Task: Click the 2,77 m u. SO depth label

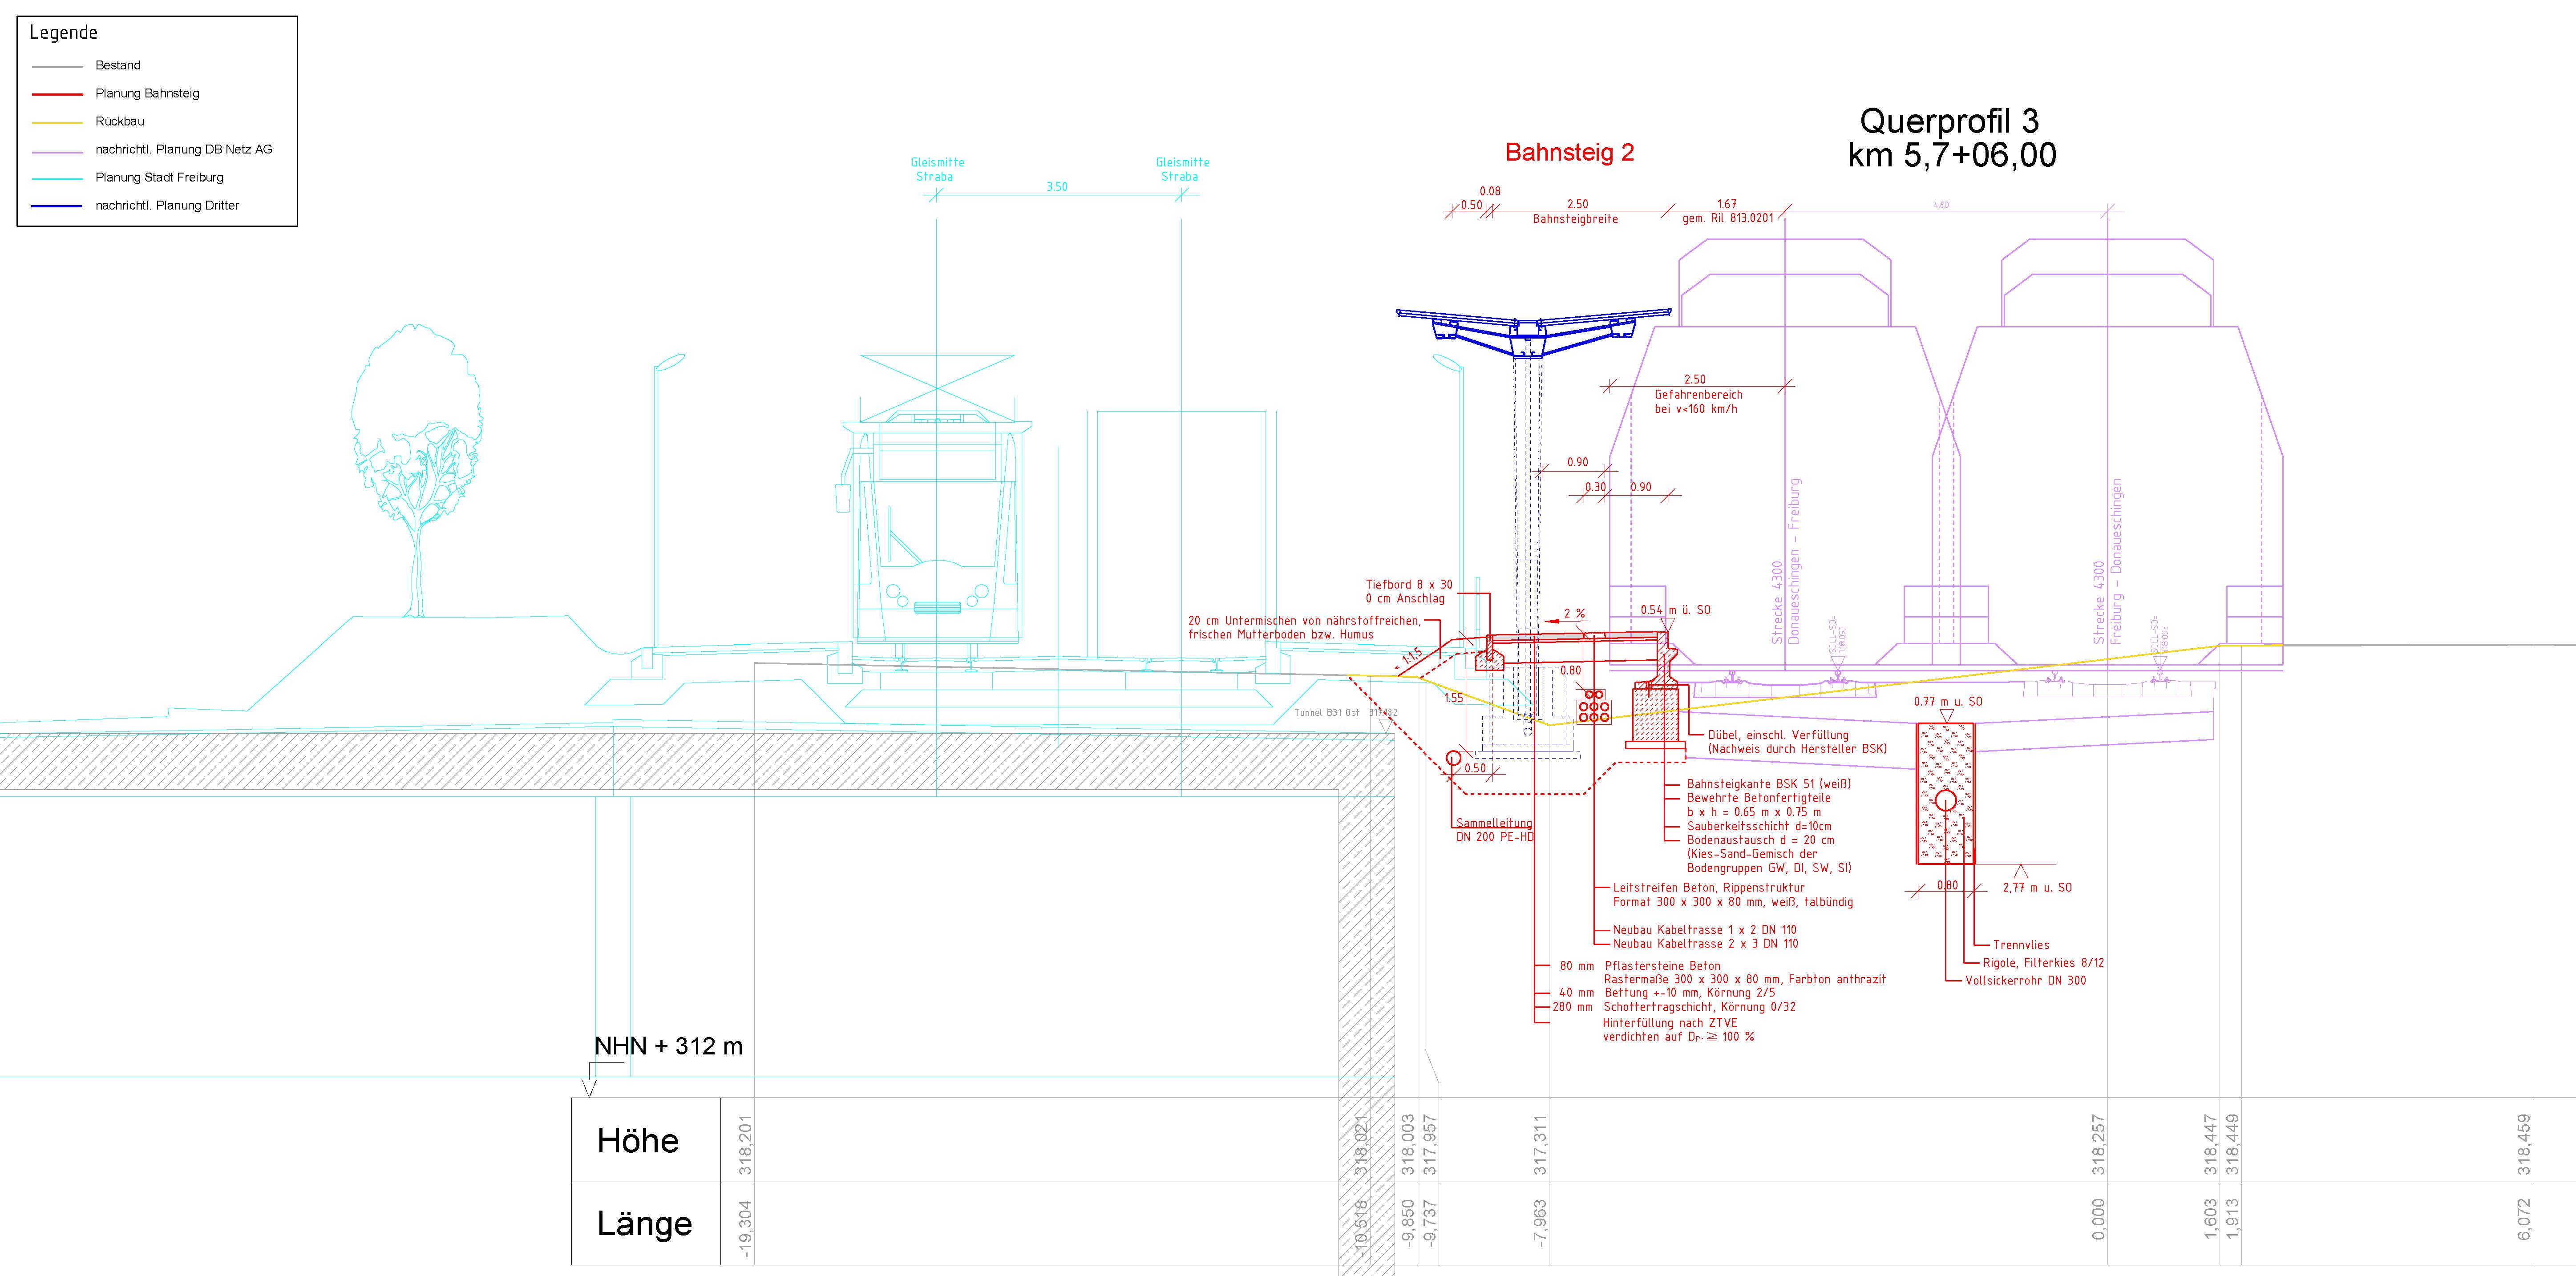Action: click(2037, 888)
